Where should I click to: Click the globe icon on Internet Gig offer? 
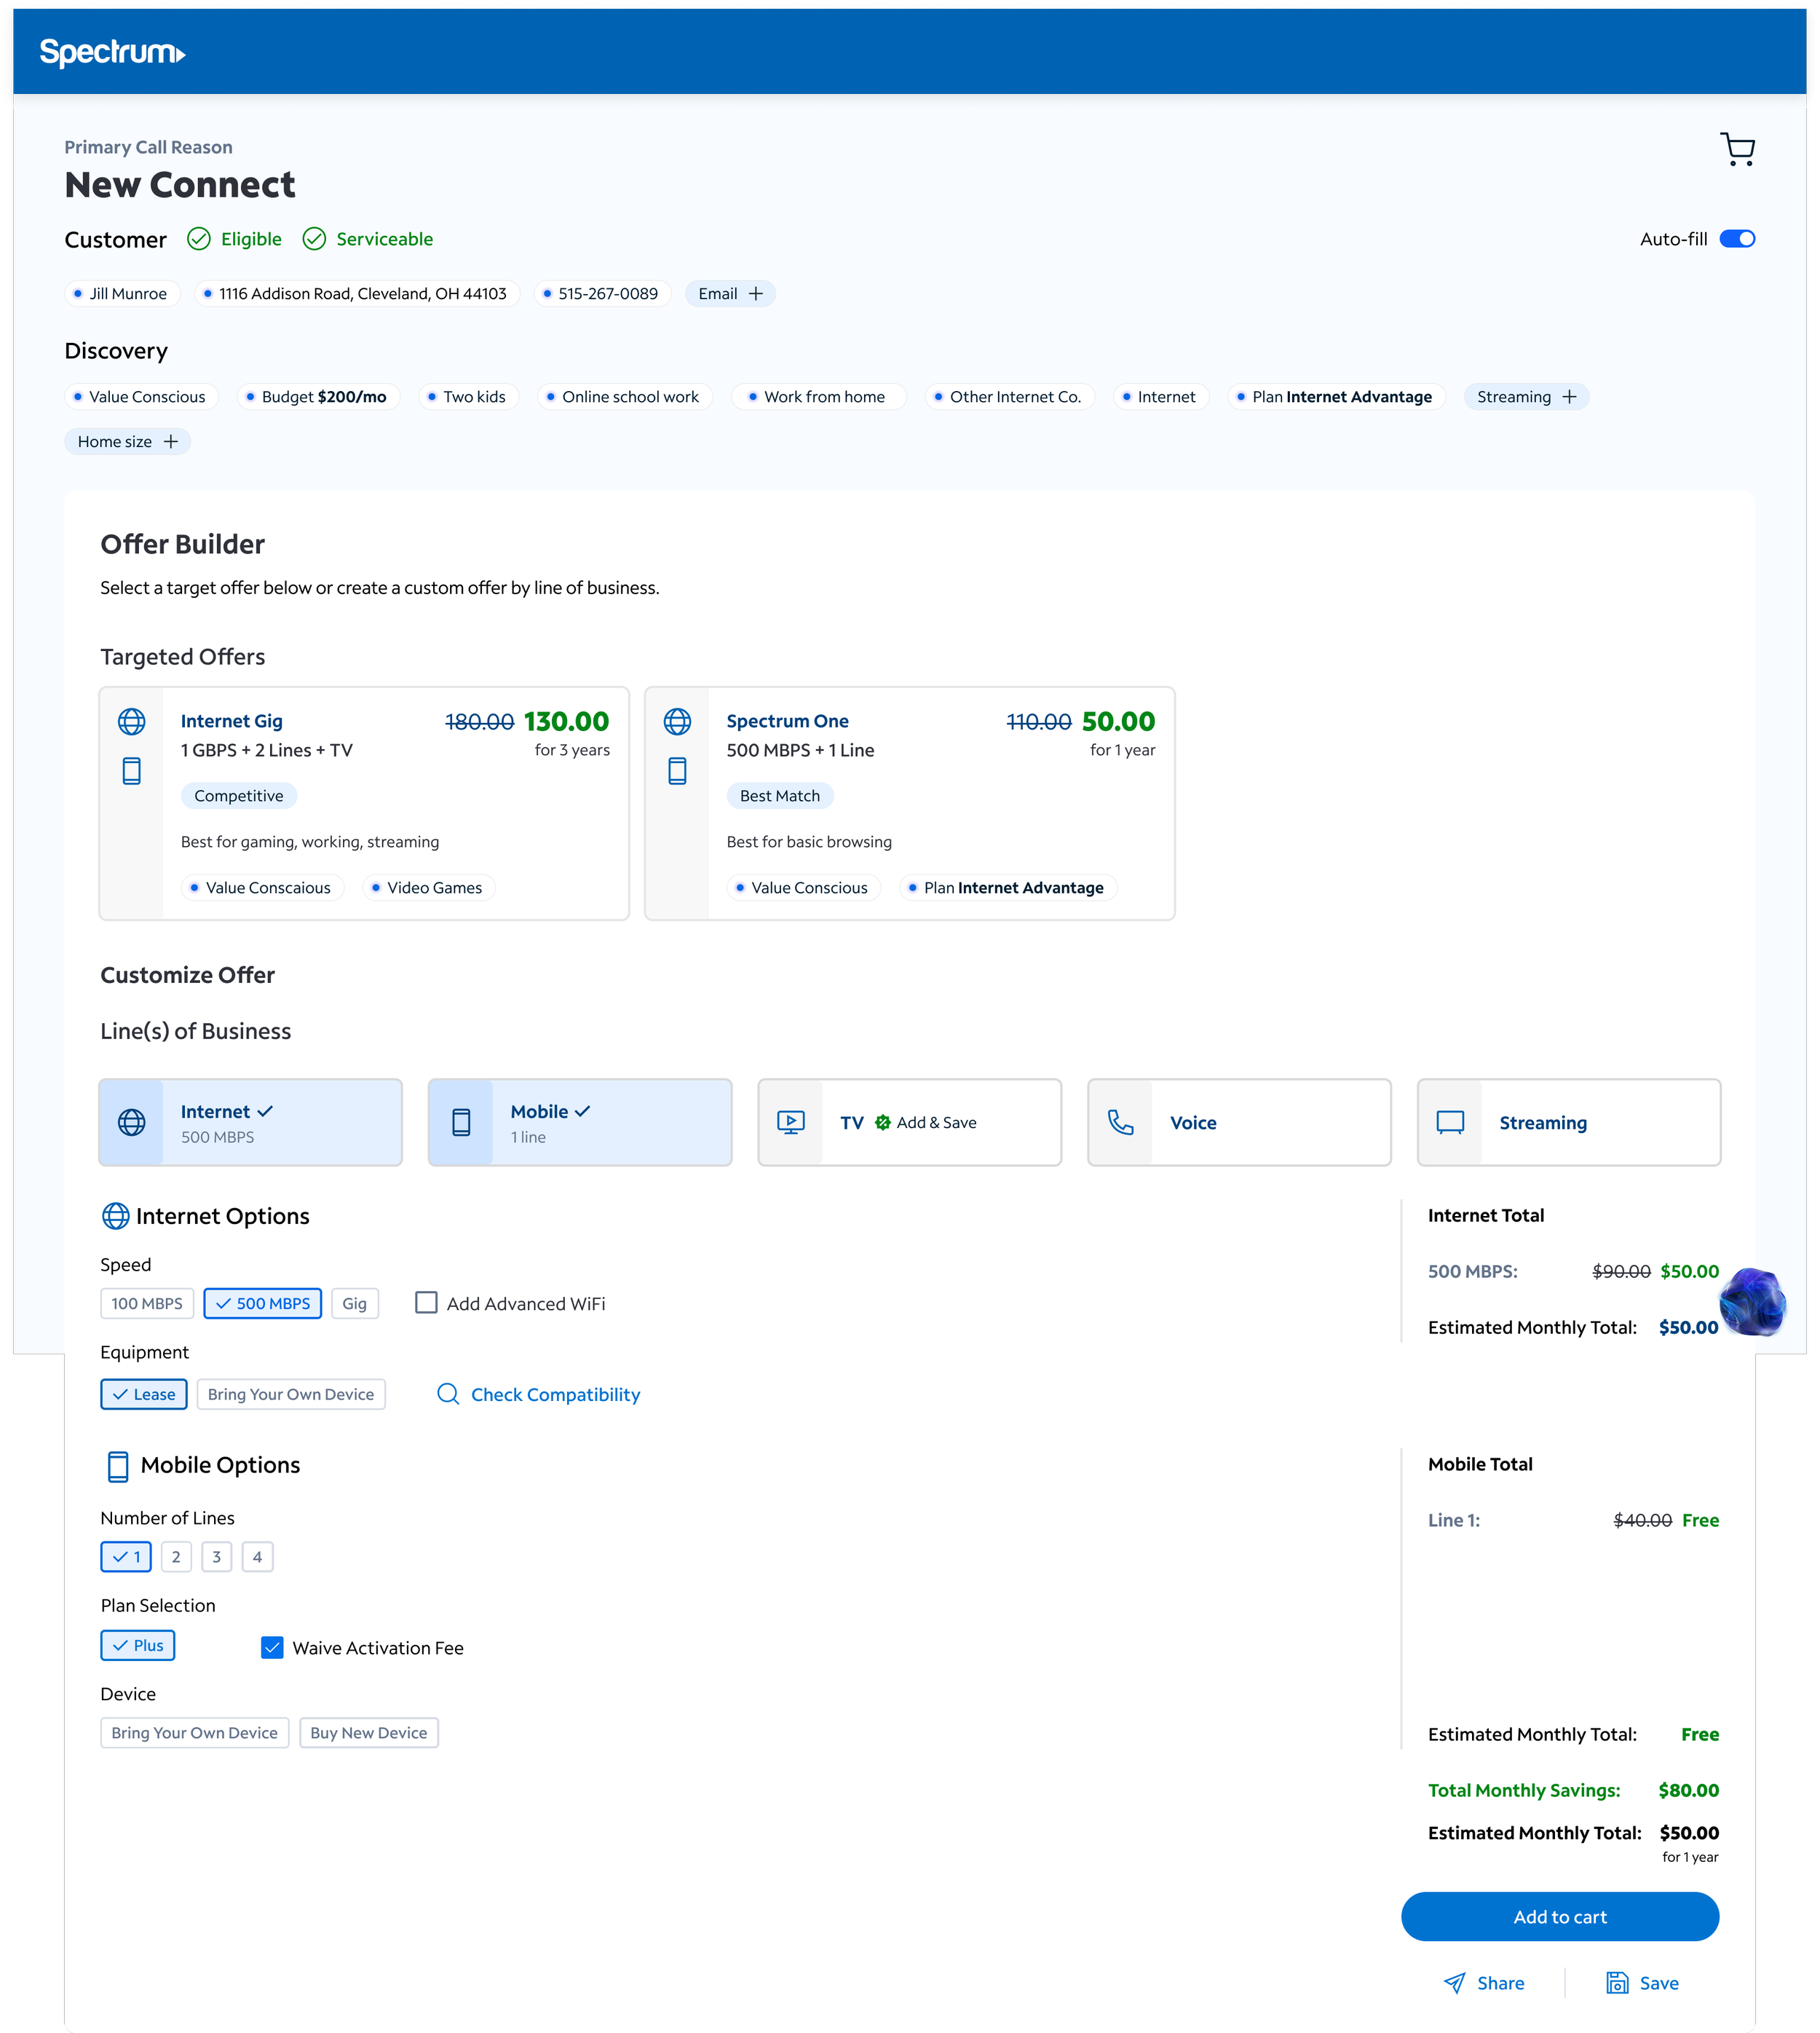pyautogui.click(x=131, y=721)
